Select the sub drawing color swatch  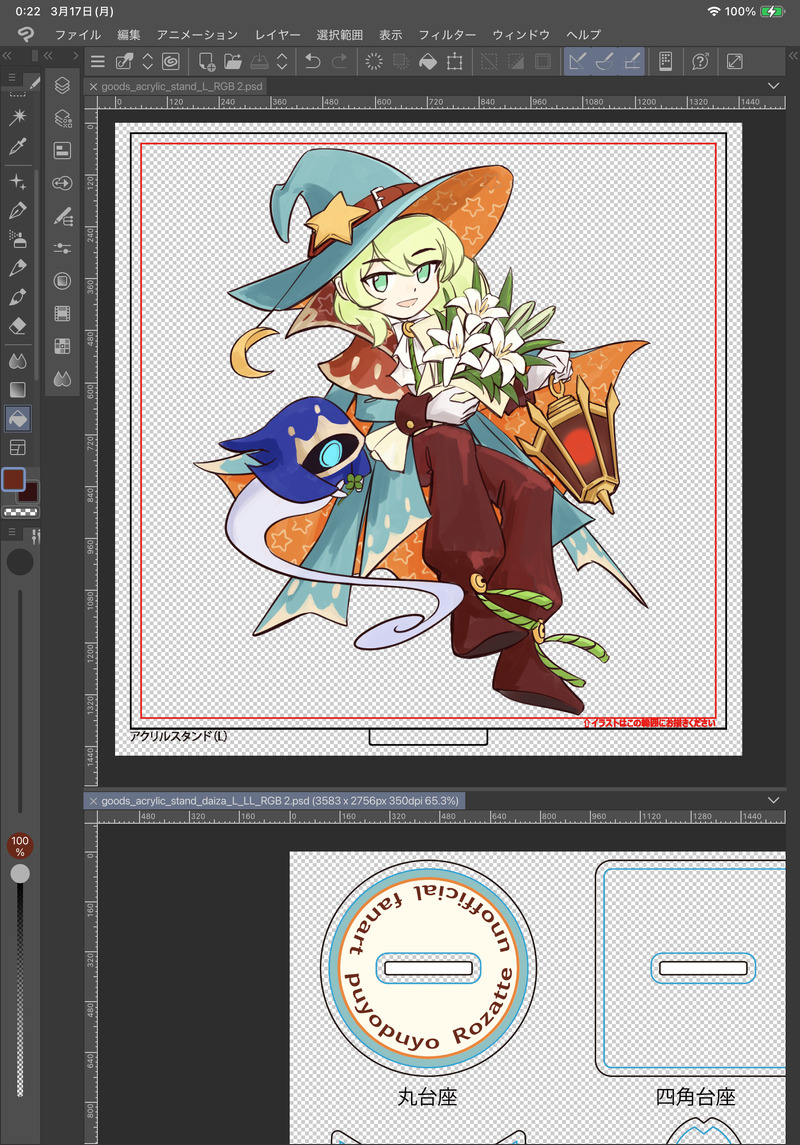[29, 492]
